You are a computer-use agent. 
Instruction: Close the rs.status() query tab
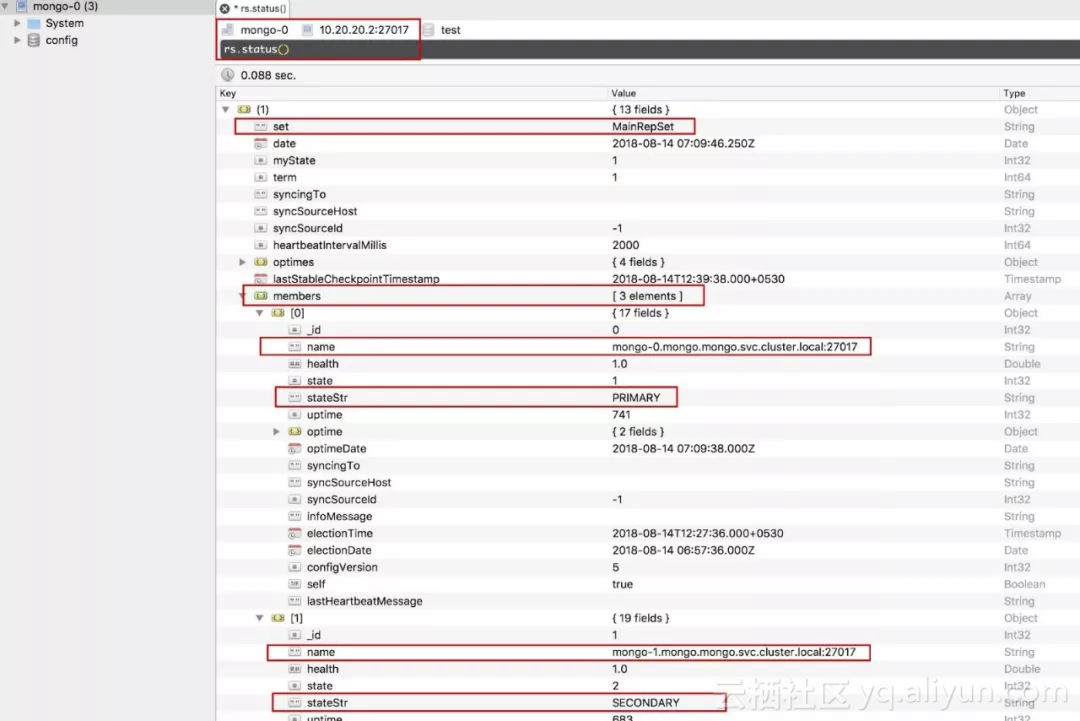coord(225,8)
